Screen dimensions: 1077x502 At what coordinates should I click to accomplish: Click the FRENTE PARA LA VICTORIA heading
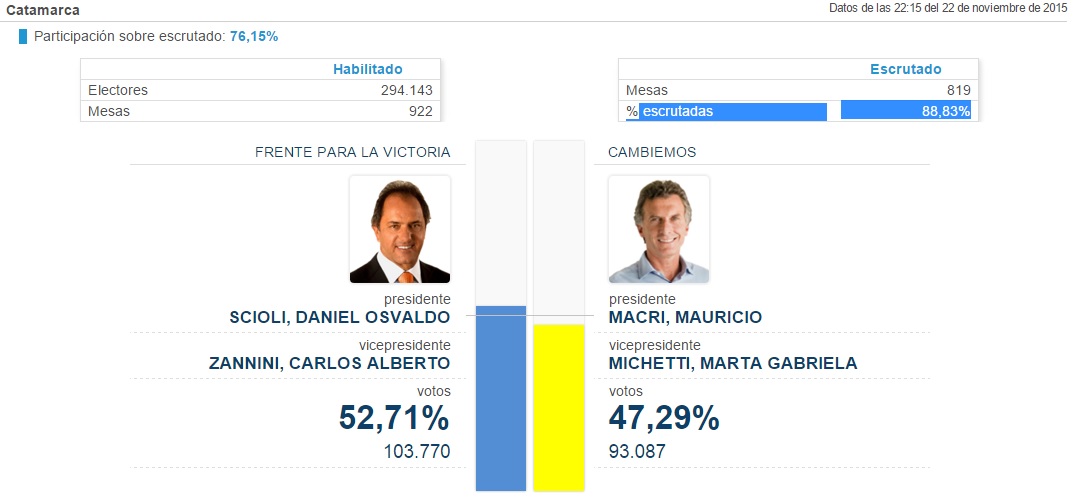point(352,152)
